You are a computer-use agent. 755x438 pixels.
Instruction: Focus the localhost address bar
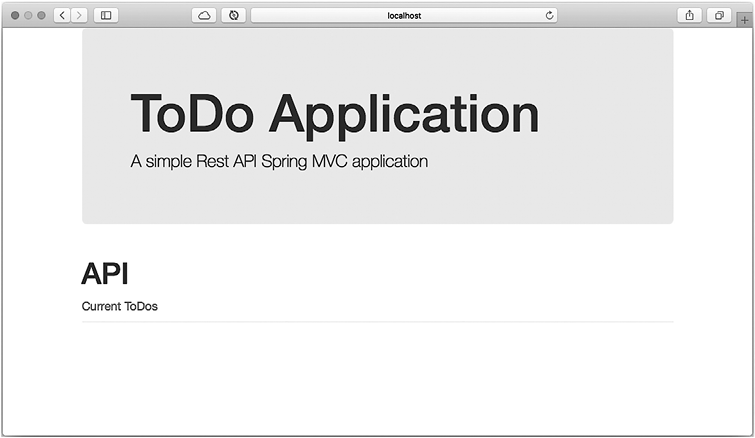(x=404, y=15)
